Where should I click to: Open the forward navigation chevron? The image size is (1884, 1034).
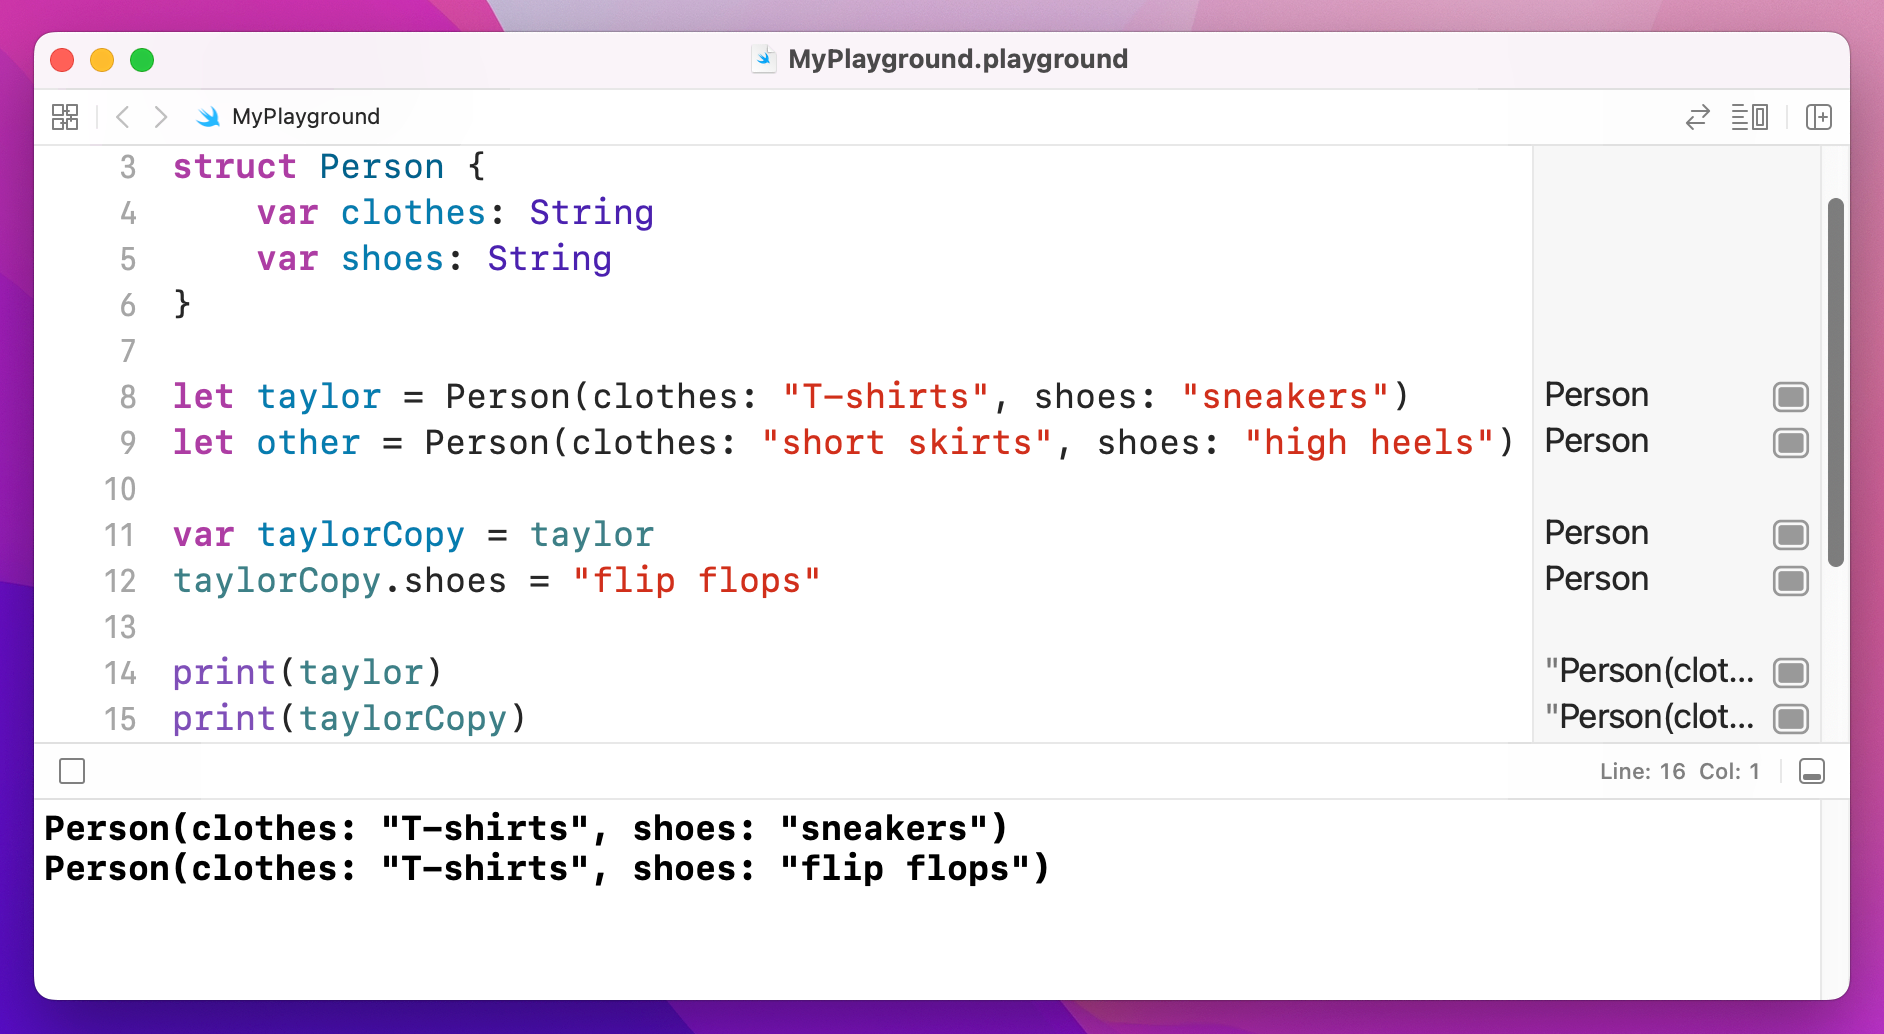point(160,116)
